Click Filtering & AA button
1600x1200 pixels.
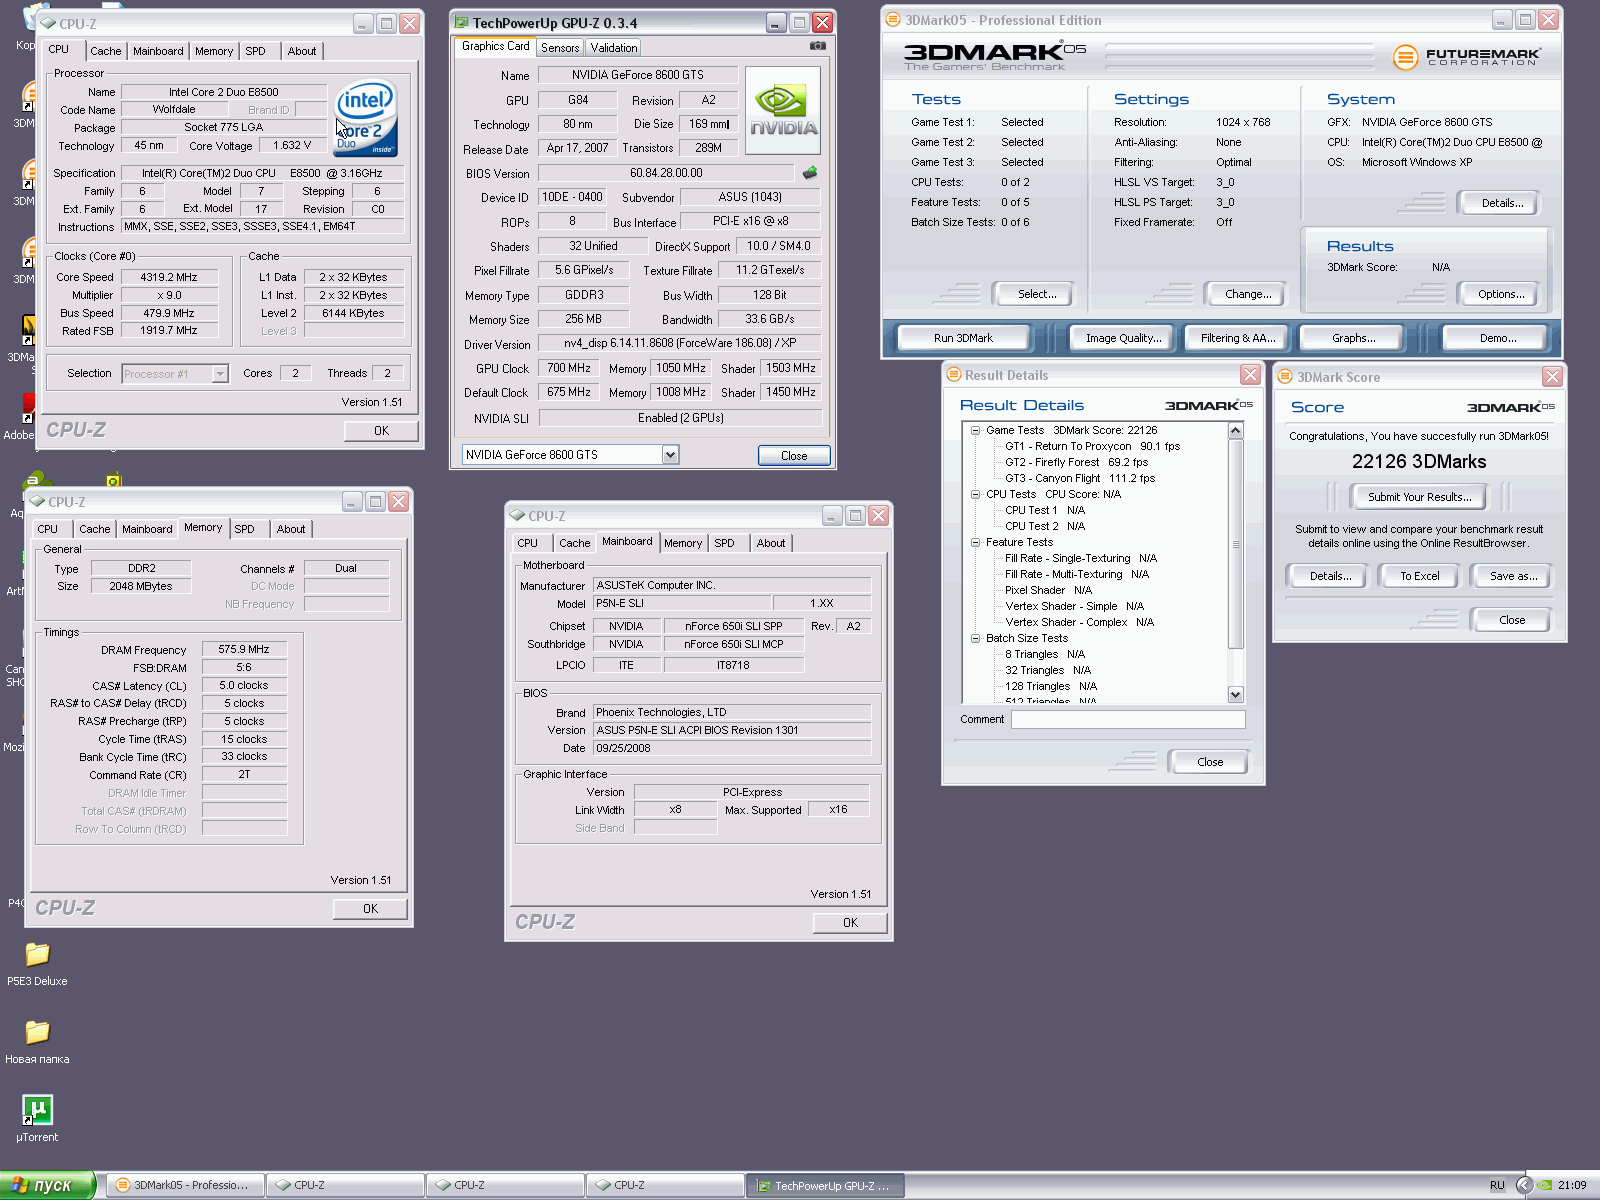[x=1238, y=338]
